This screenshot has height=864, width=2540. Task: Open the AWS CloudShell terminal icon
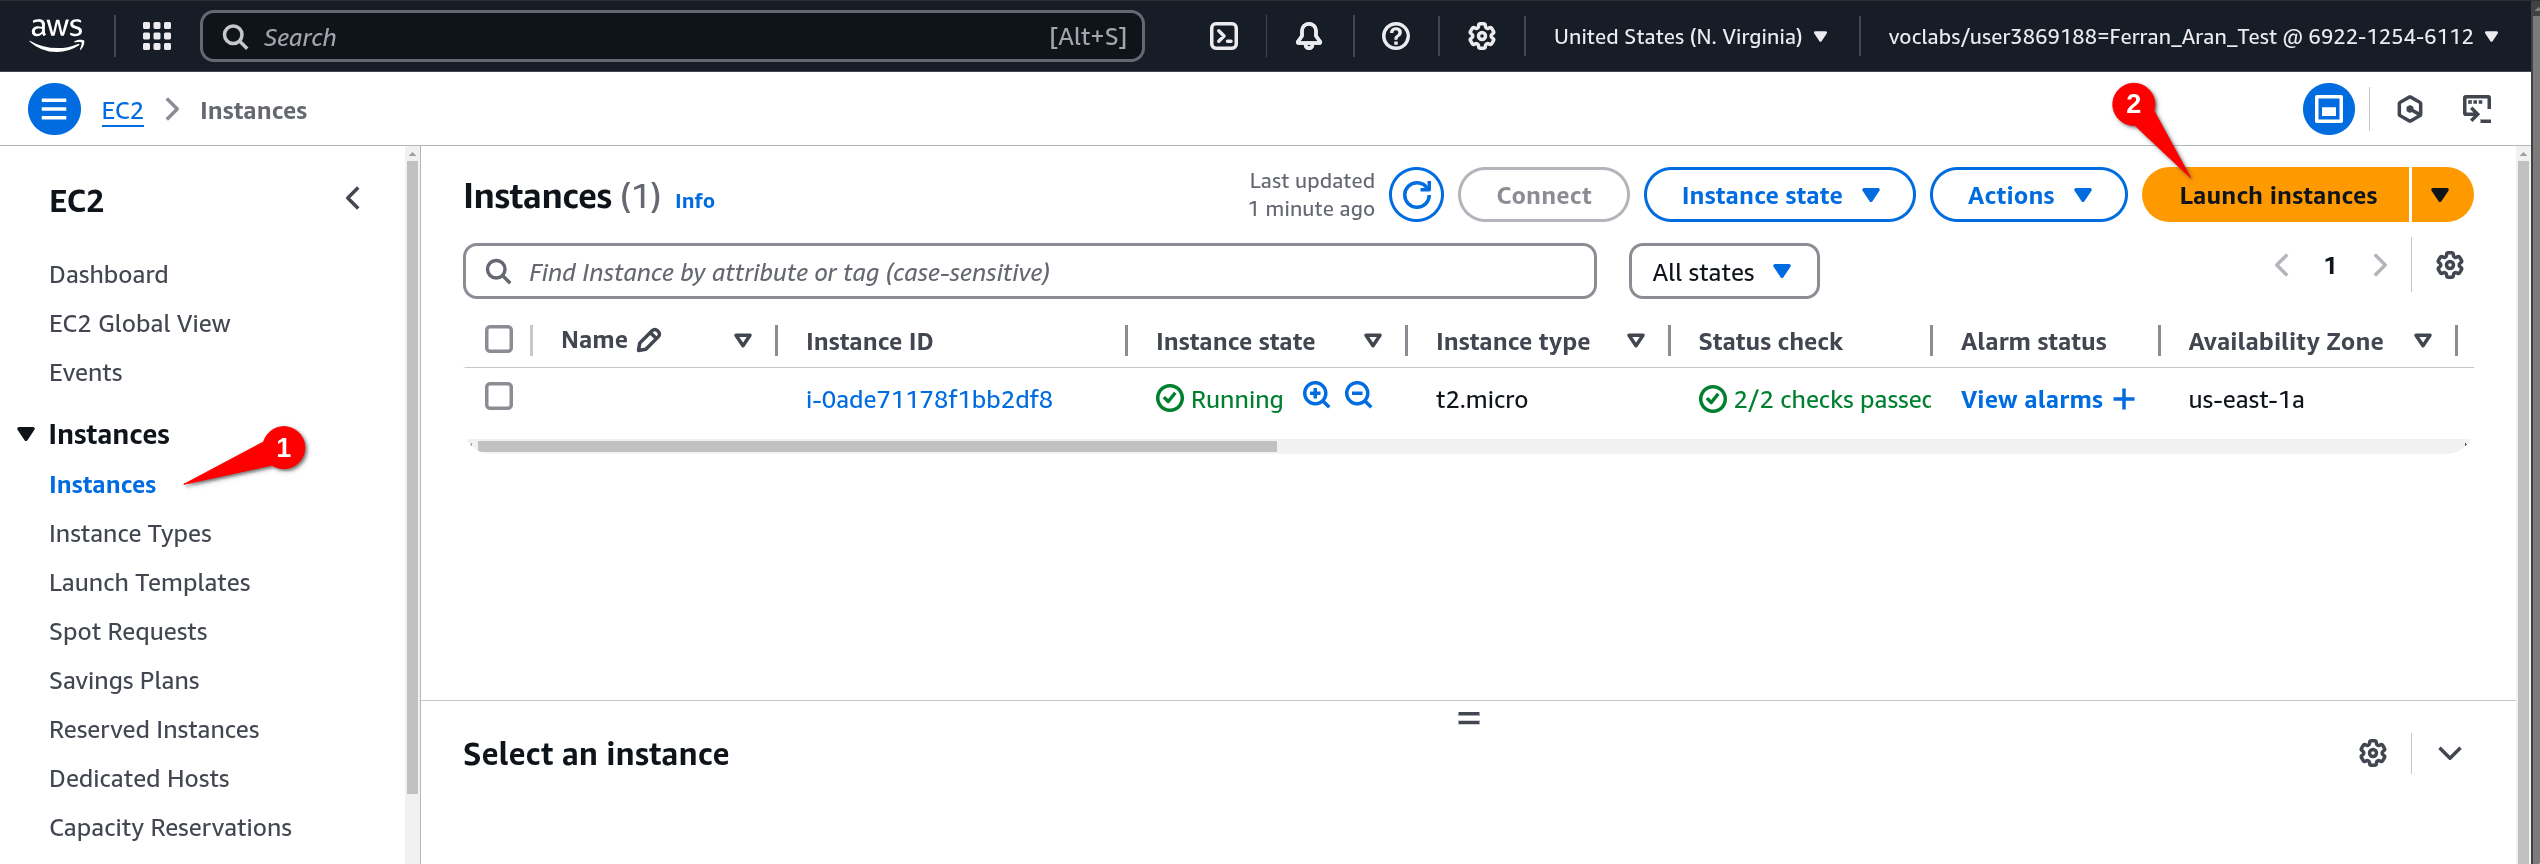1223,37
